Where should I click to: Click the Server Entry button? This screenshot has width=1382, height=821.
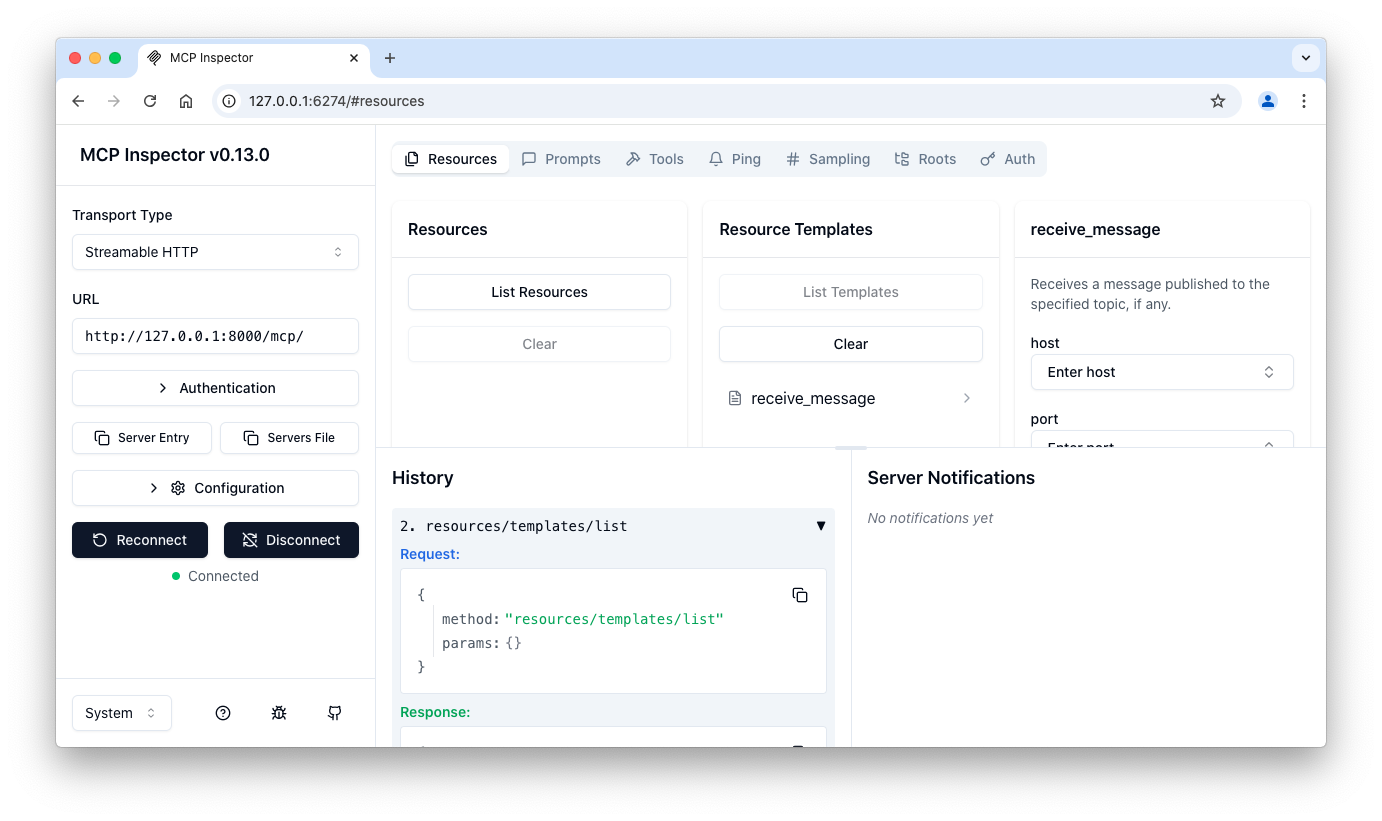click(x=142, y=438)
